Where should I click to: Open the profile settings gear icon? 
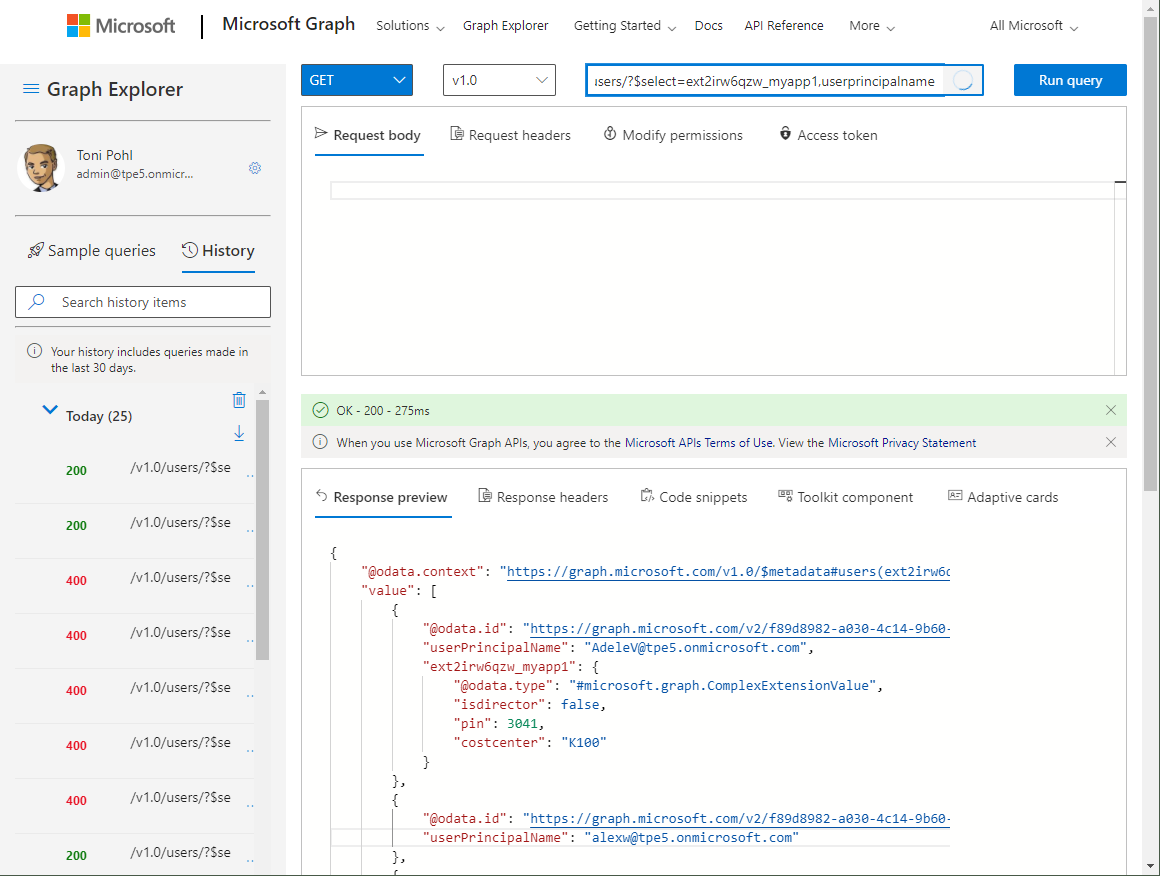(x=255, y=168)
